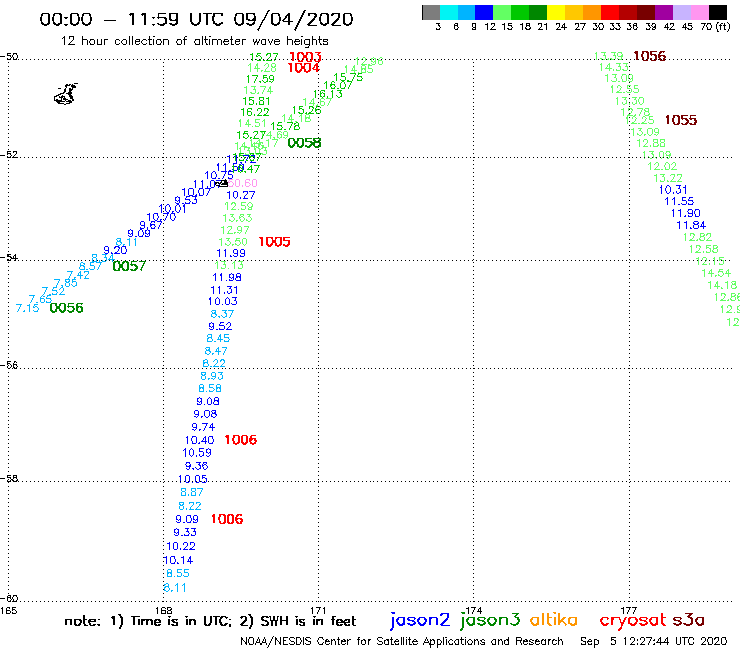This screenshot has height=650, width=740.
Task: Click the wave height value 9.52
Action: [x=220, y=326]
